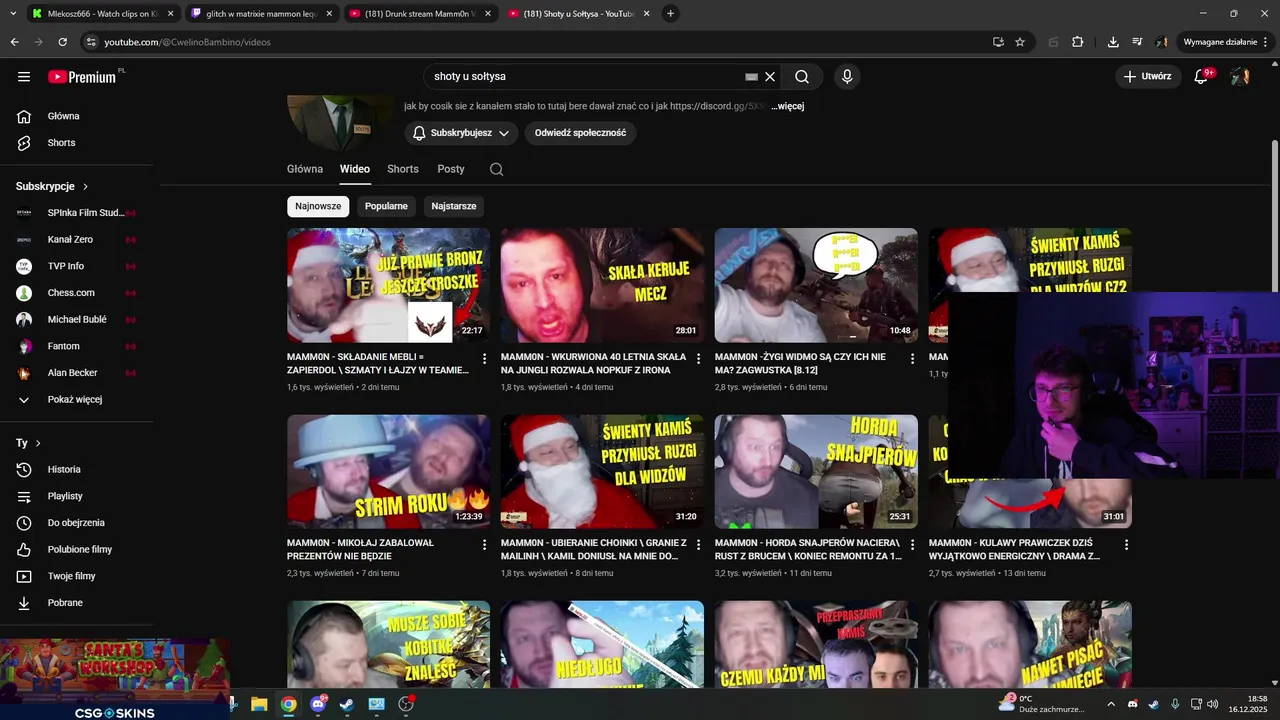The image size is (1280, 720).
Task: Open the YouTube hamburger guide menu
Action: click(x=24, y=76)
